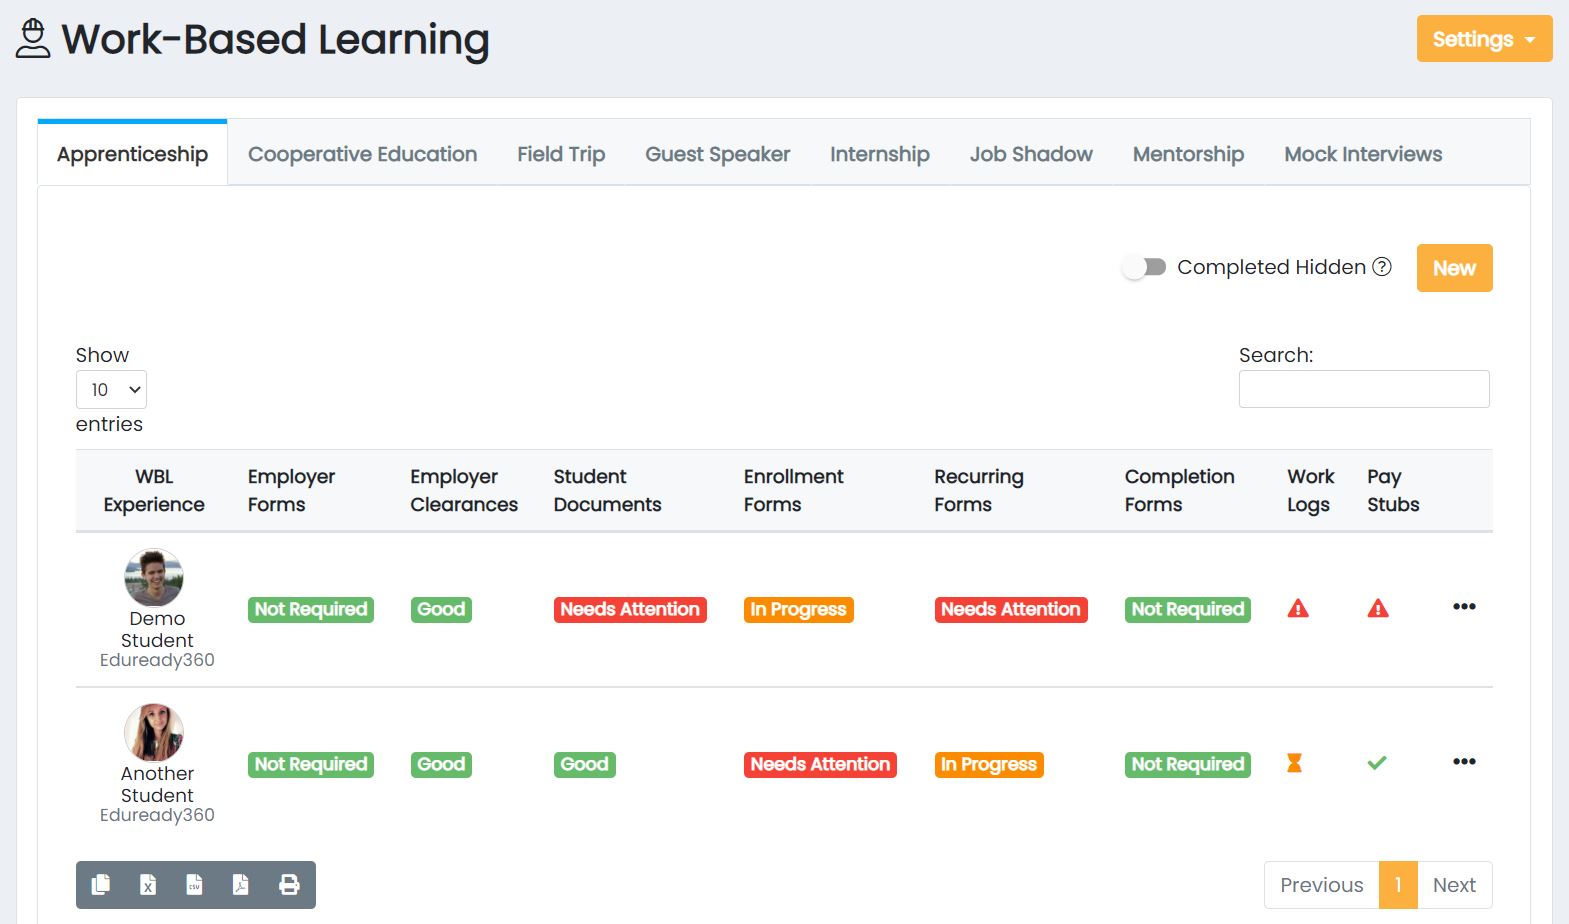The image size is (1569, 924).
Task: Click the Search input field
Action: [x=1363, y=389]
